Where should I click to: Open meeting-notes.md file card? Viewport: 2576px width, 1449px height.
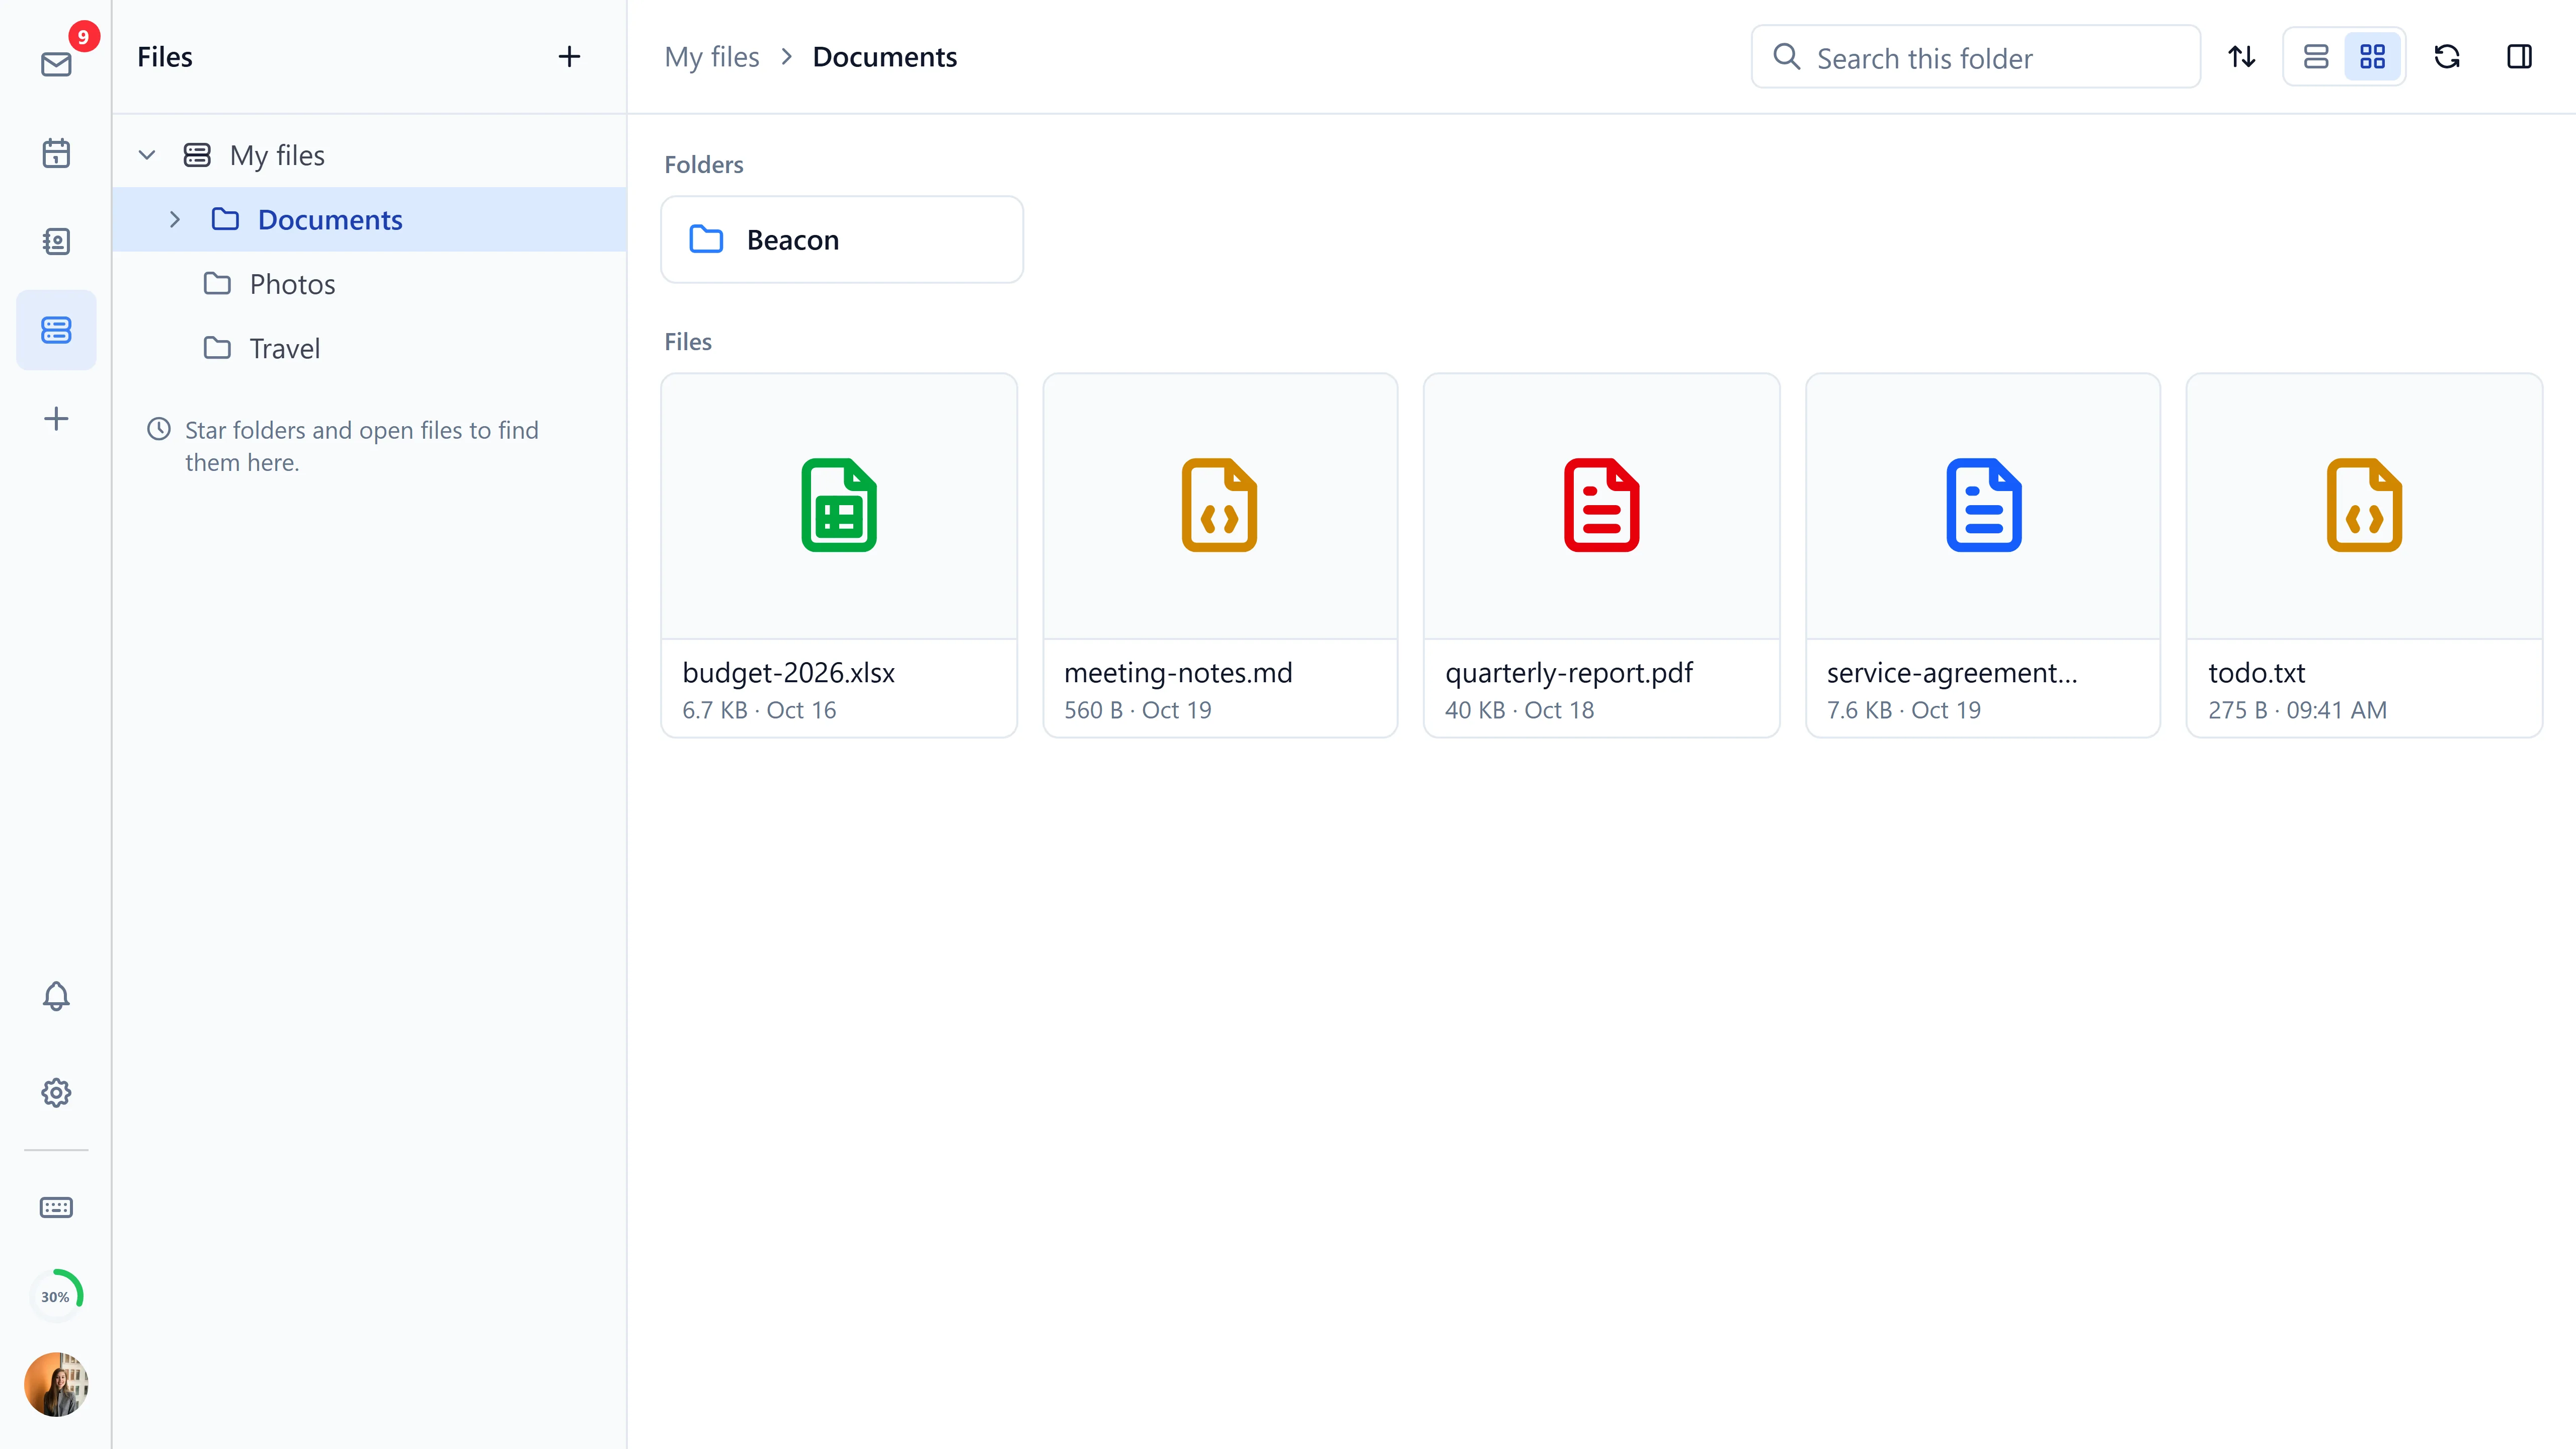coord(1220,555)
